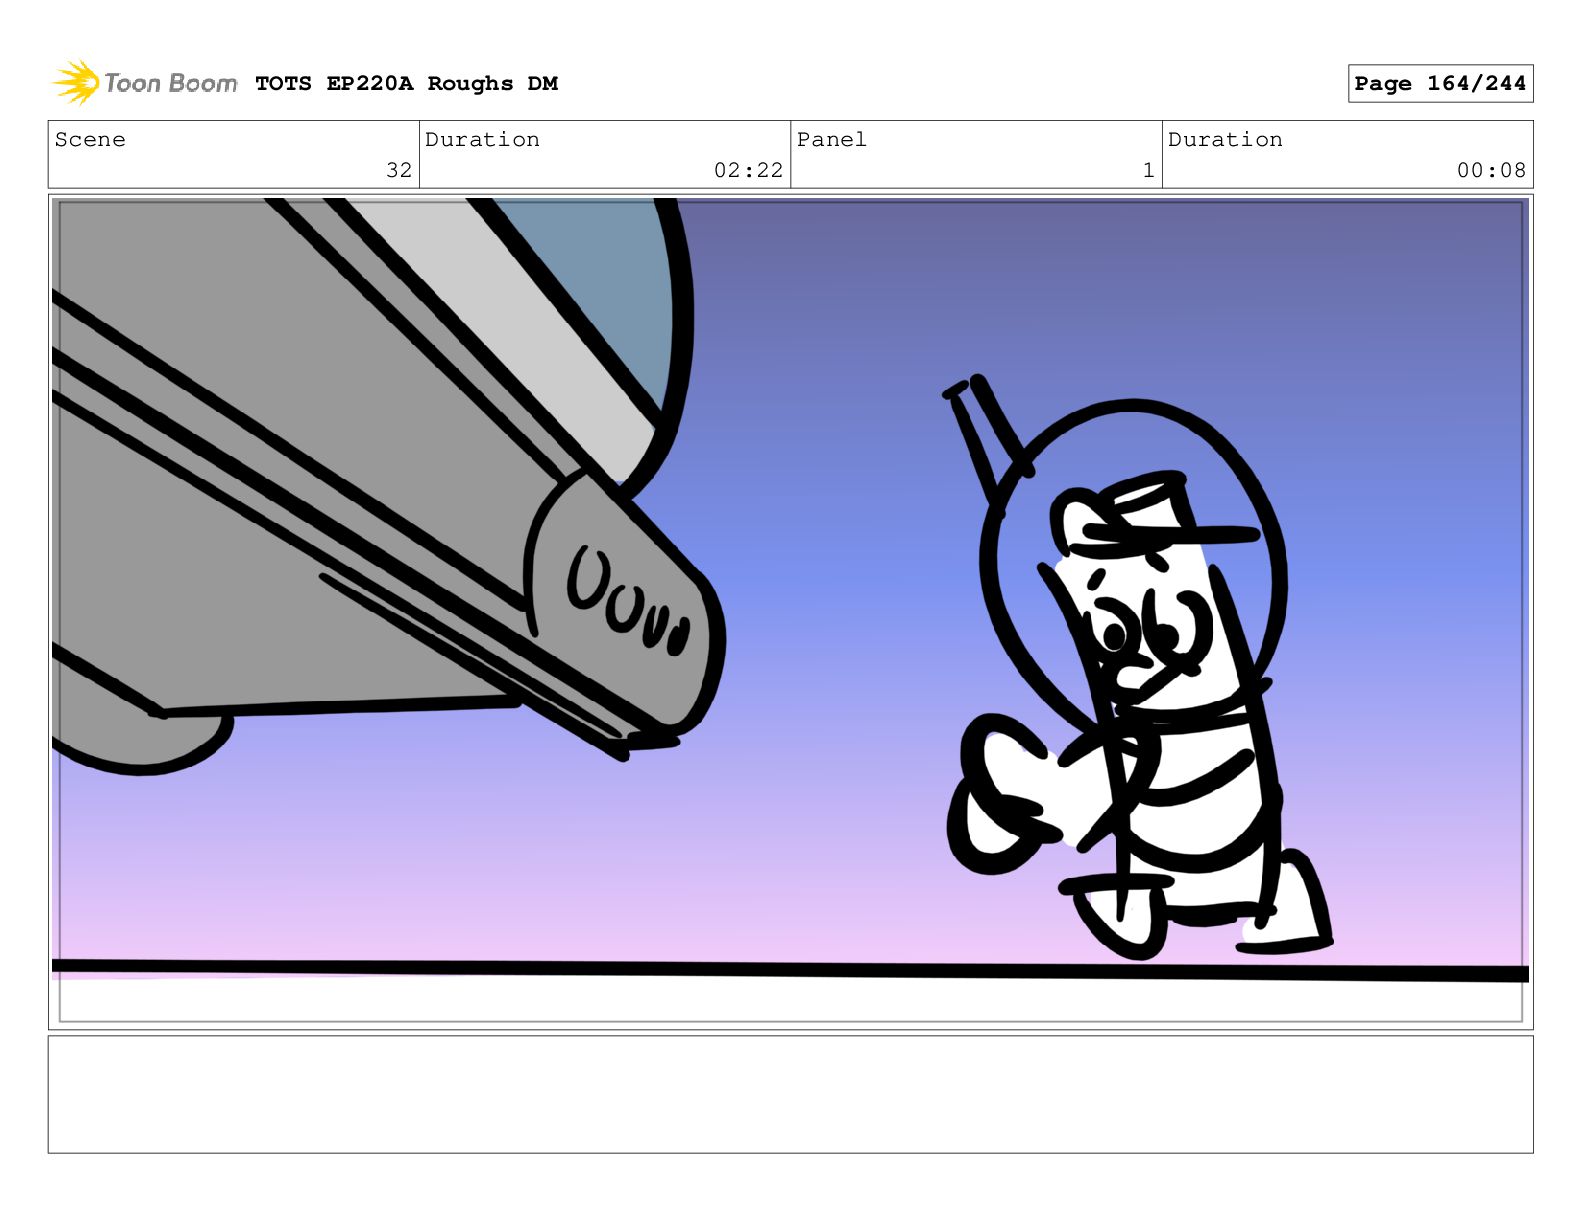Click the 'Page 164/244' box
1582x1225 pixels.
tap(1440, 84)
